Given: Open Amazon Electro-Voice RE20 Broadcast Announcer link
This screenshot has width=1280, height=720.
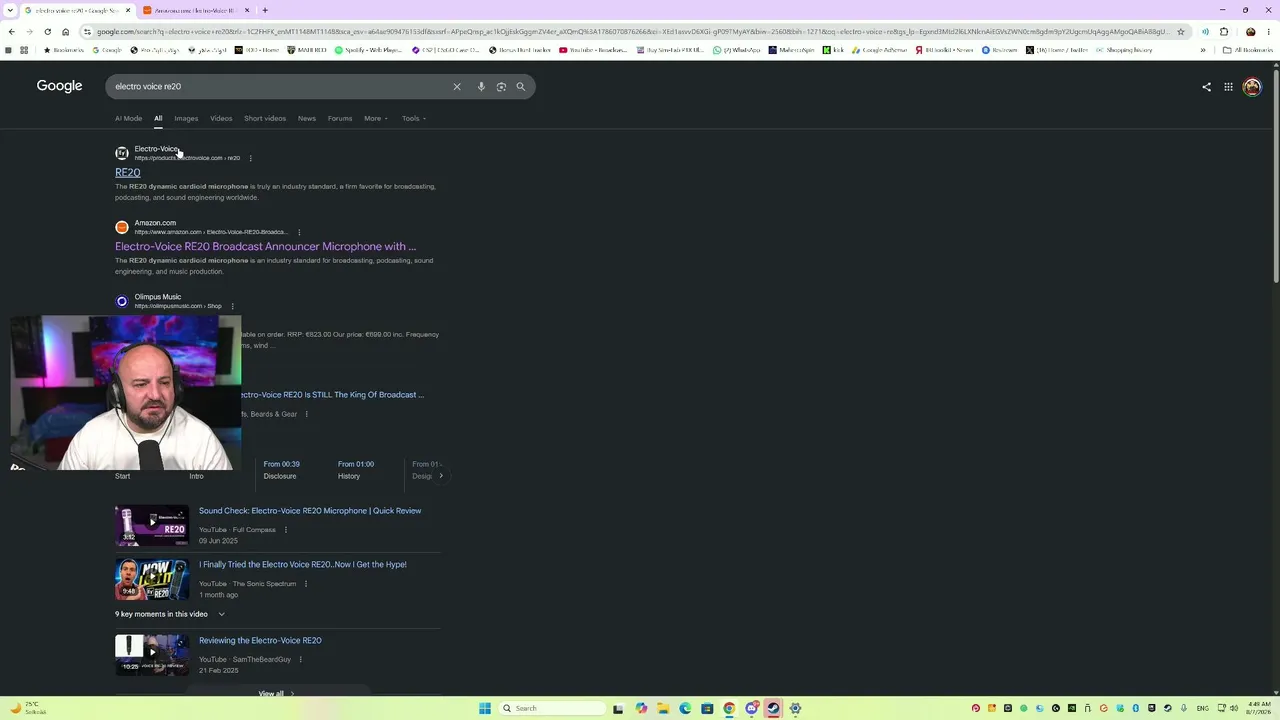Looking at the screenshot, I should click(x=265, y=247).
